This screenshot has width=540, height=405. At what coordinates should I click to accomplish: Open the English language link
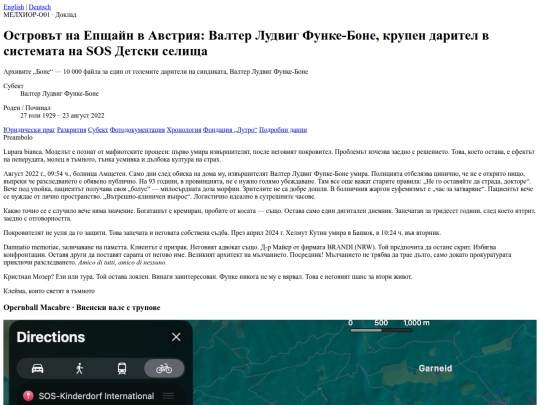(14, 7)
